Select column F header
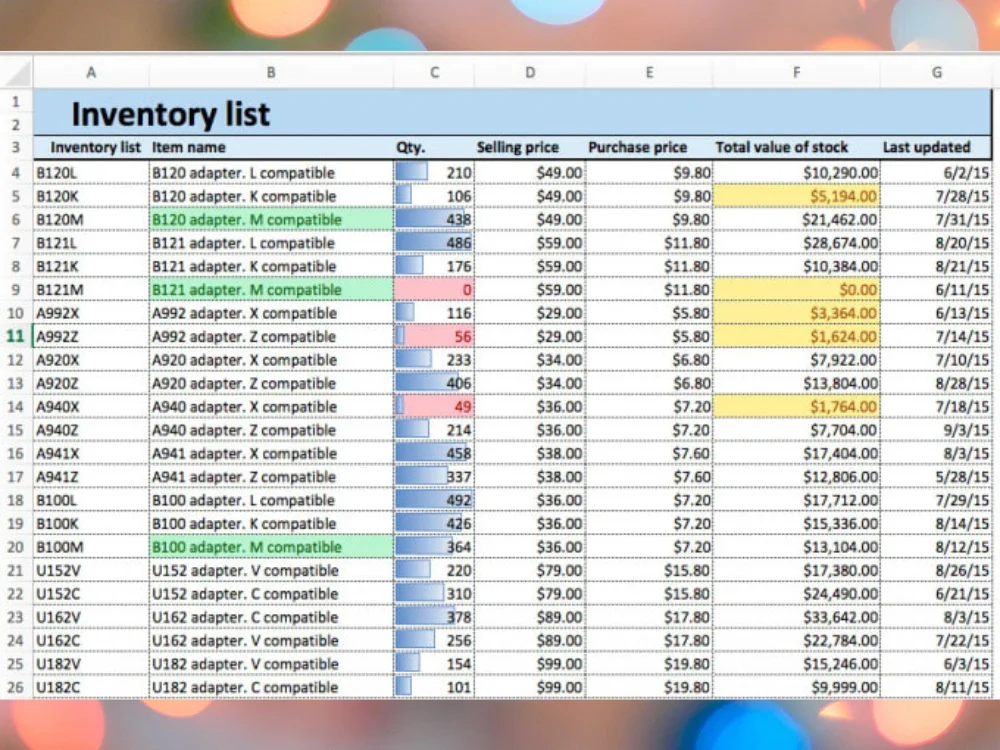This screenshot has width=1000, height=750. [796, 72]
